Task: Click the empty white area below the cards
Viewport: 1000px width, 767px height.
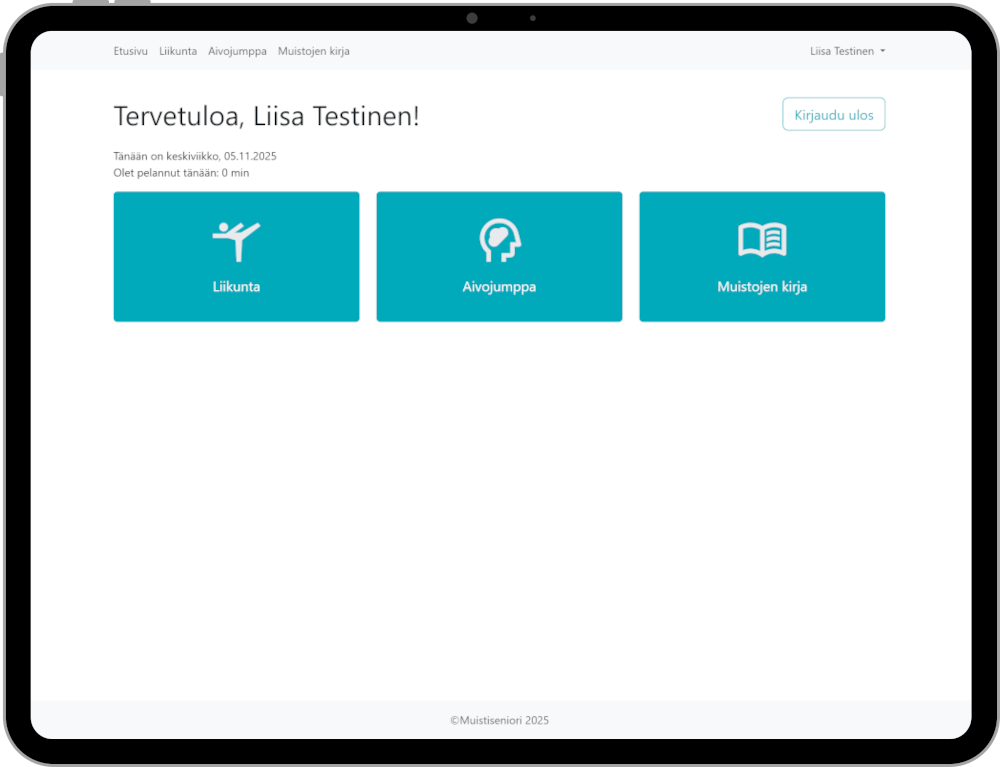Action: pos(500,500)
